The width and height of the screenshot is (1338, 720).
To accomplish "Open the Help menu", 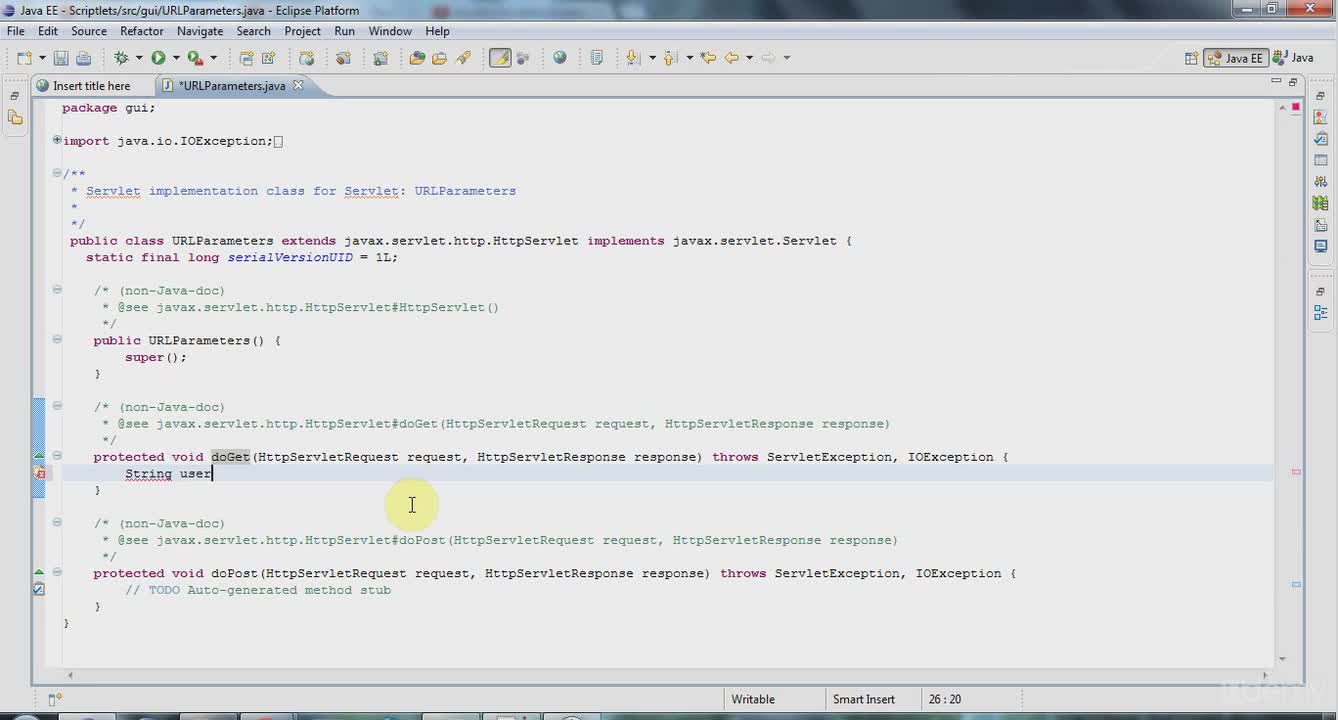I will point(437,31).
